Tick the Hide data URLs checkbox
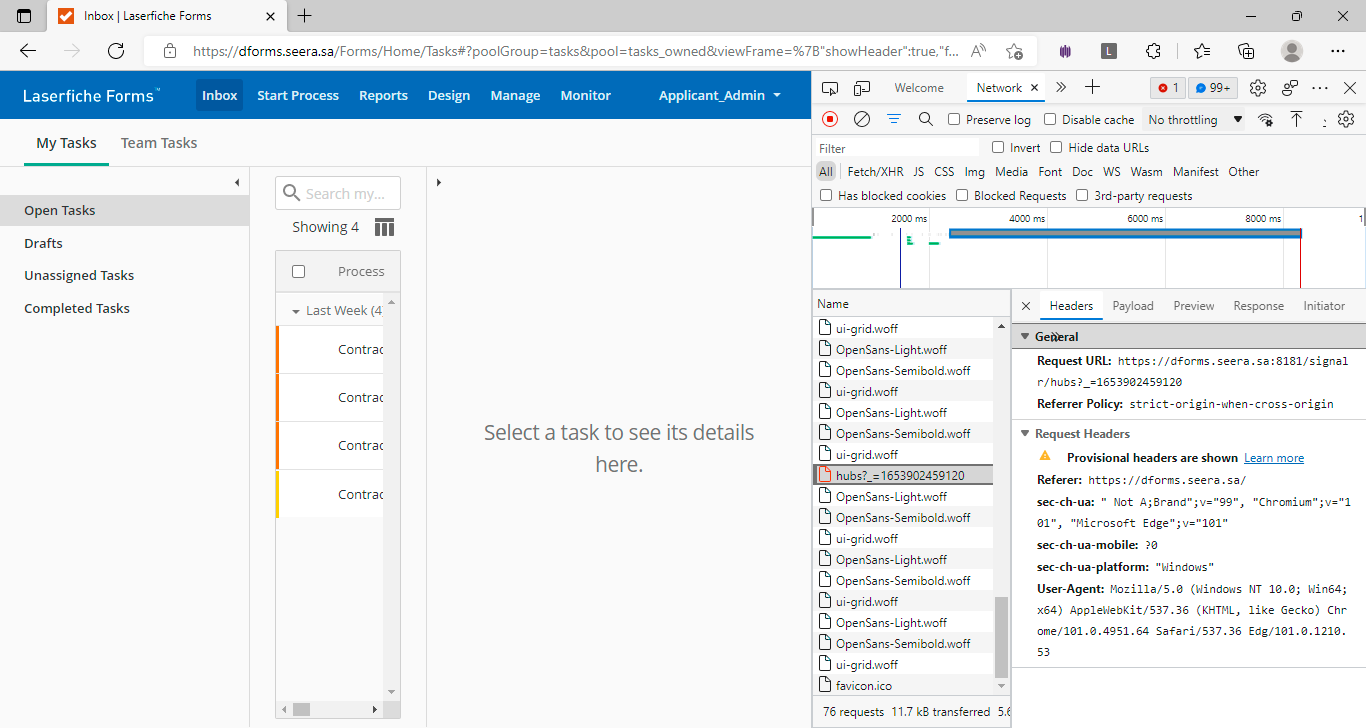Screen dimensions: 1366x728 (x=1056, y=148)
